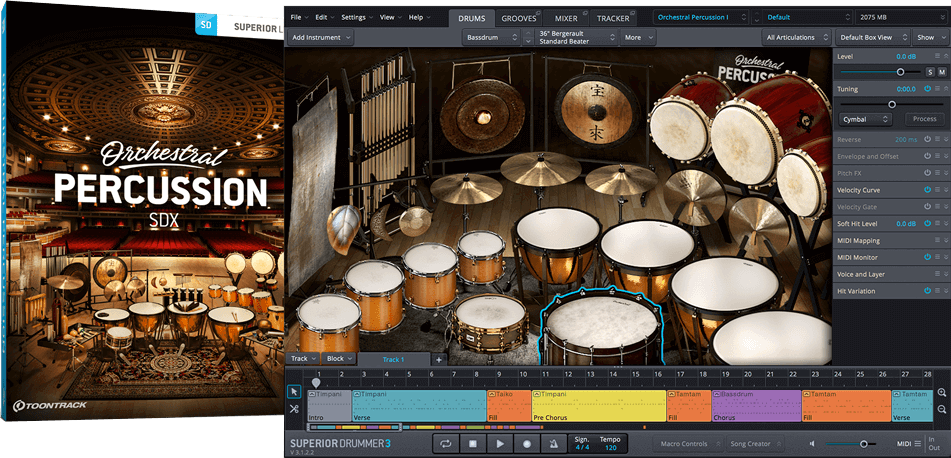
Task: Open the Orchestral Percussion I library dropdown
Action: [701, 18]
